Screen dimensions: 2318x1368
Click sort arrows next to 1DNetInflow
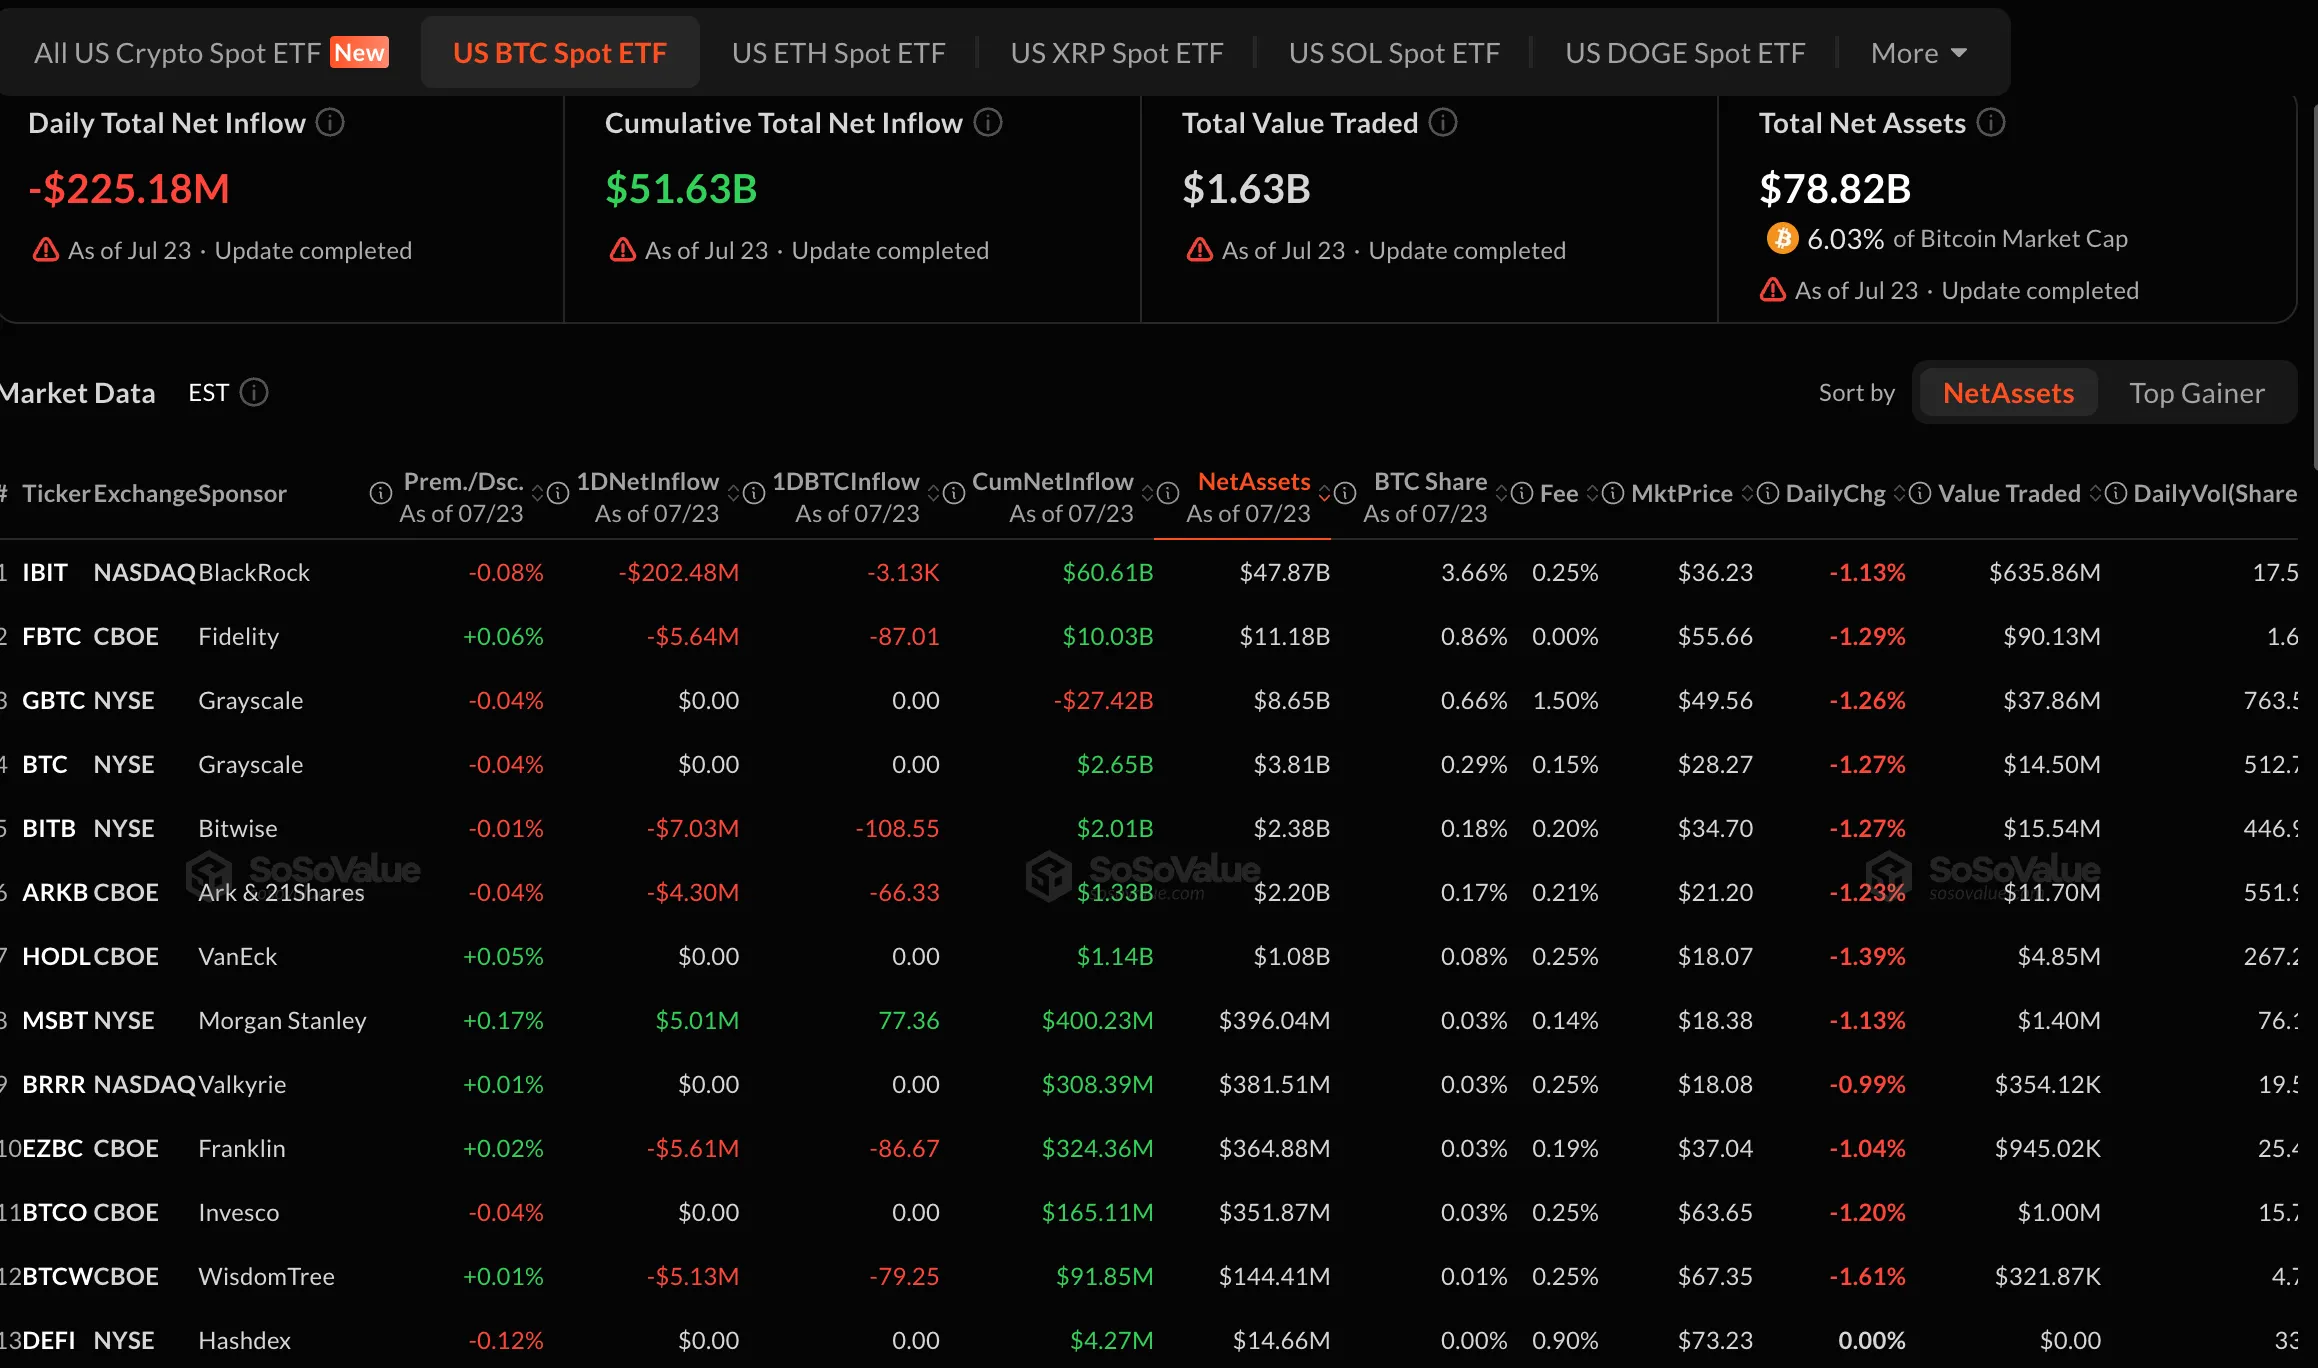(733, 493)
